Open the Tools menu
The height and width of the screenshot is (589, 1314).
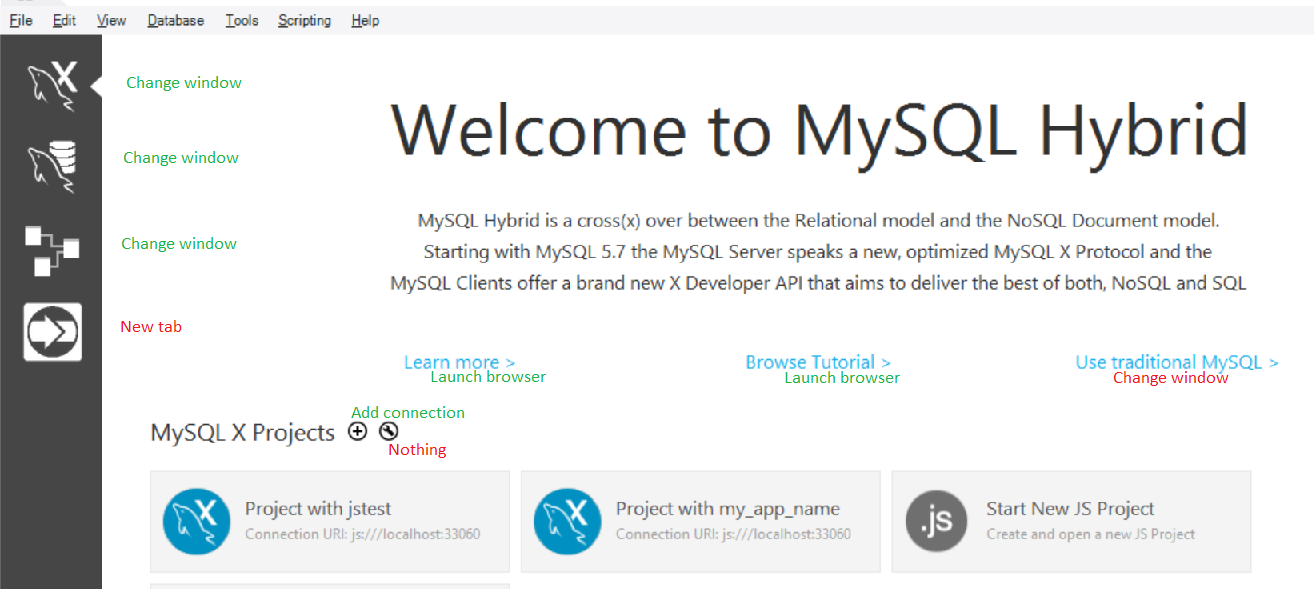[242, 20]
